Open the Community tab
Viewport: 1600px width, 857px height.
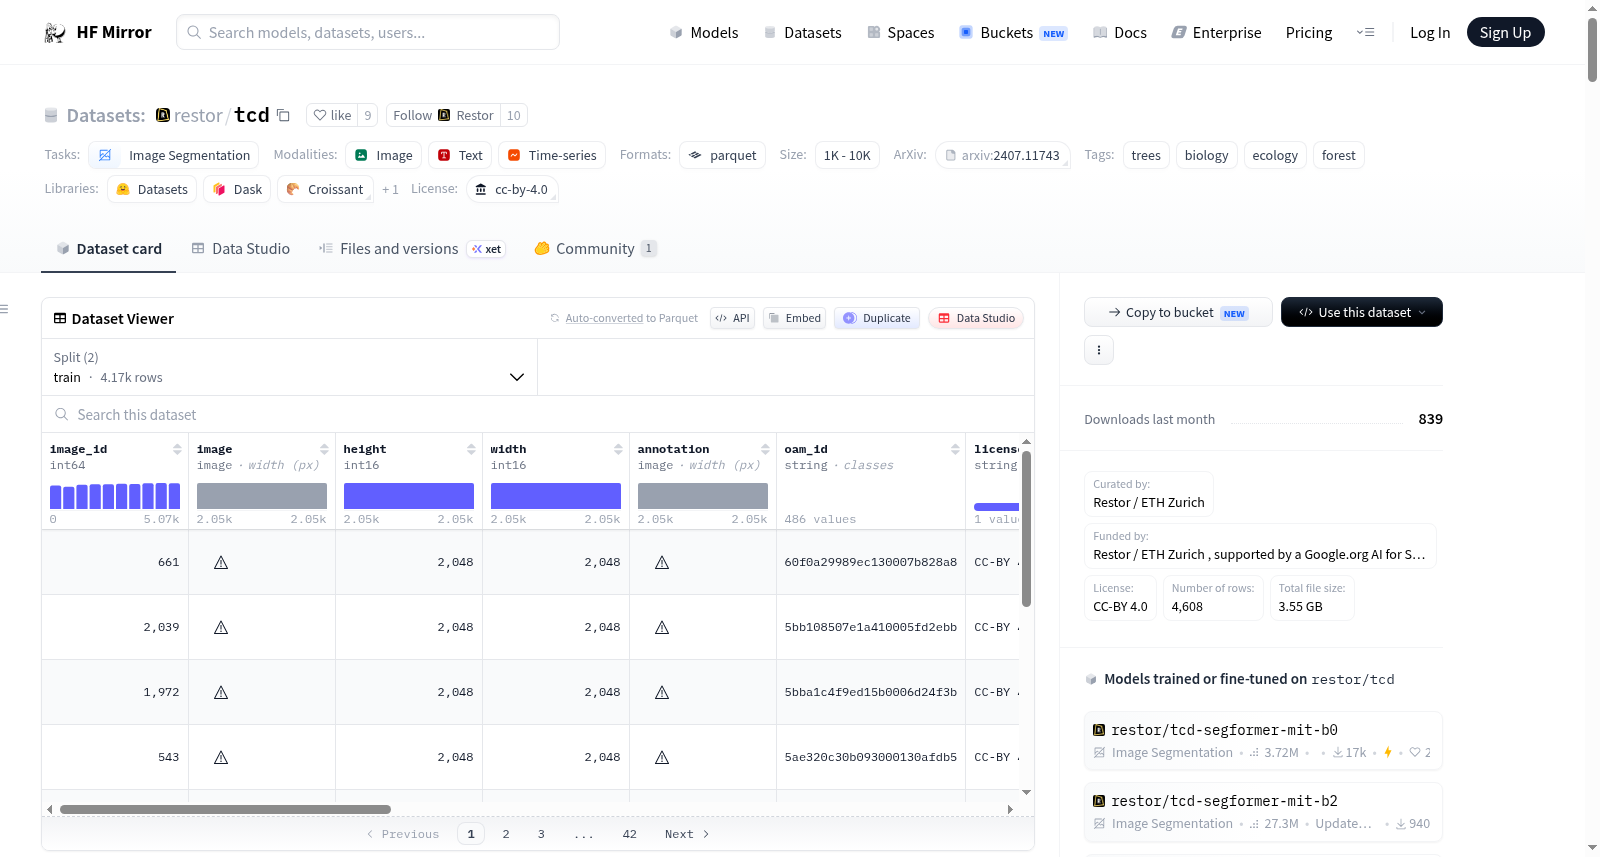[595, 249]
